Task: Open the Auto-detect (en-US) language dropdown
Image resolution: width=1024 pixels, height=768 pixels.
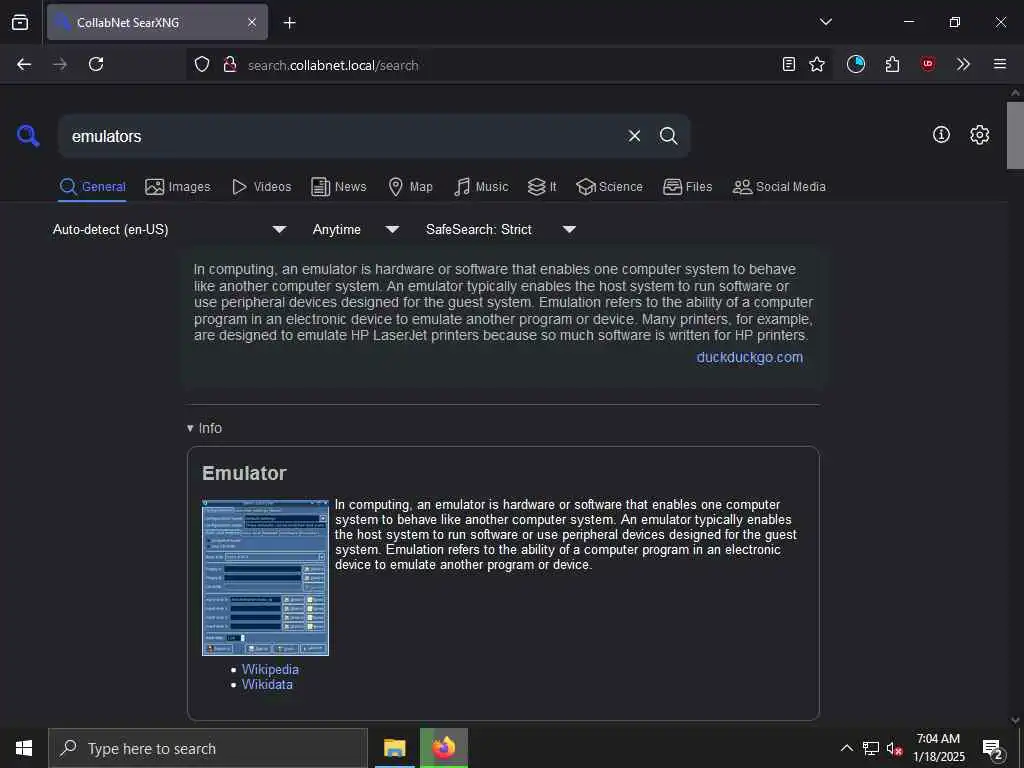Action: pos(170,229)
